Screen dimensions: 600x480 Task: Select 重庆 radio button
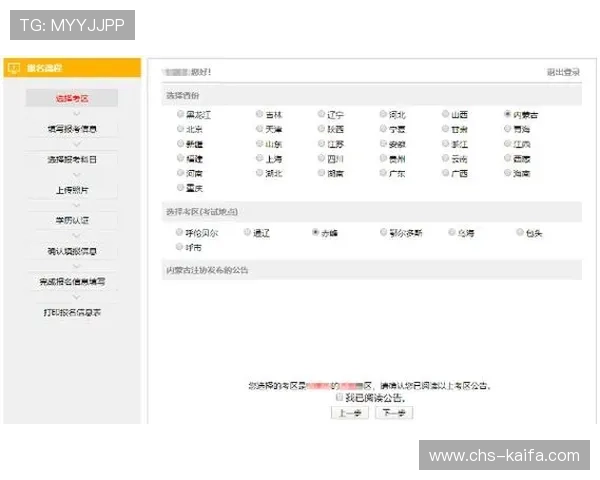point(180,188)
